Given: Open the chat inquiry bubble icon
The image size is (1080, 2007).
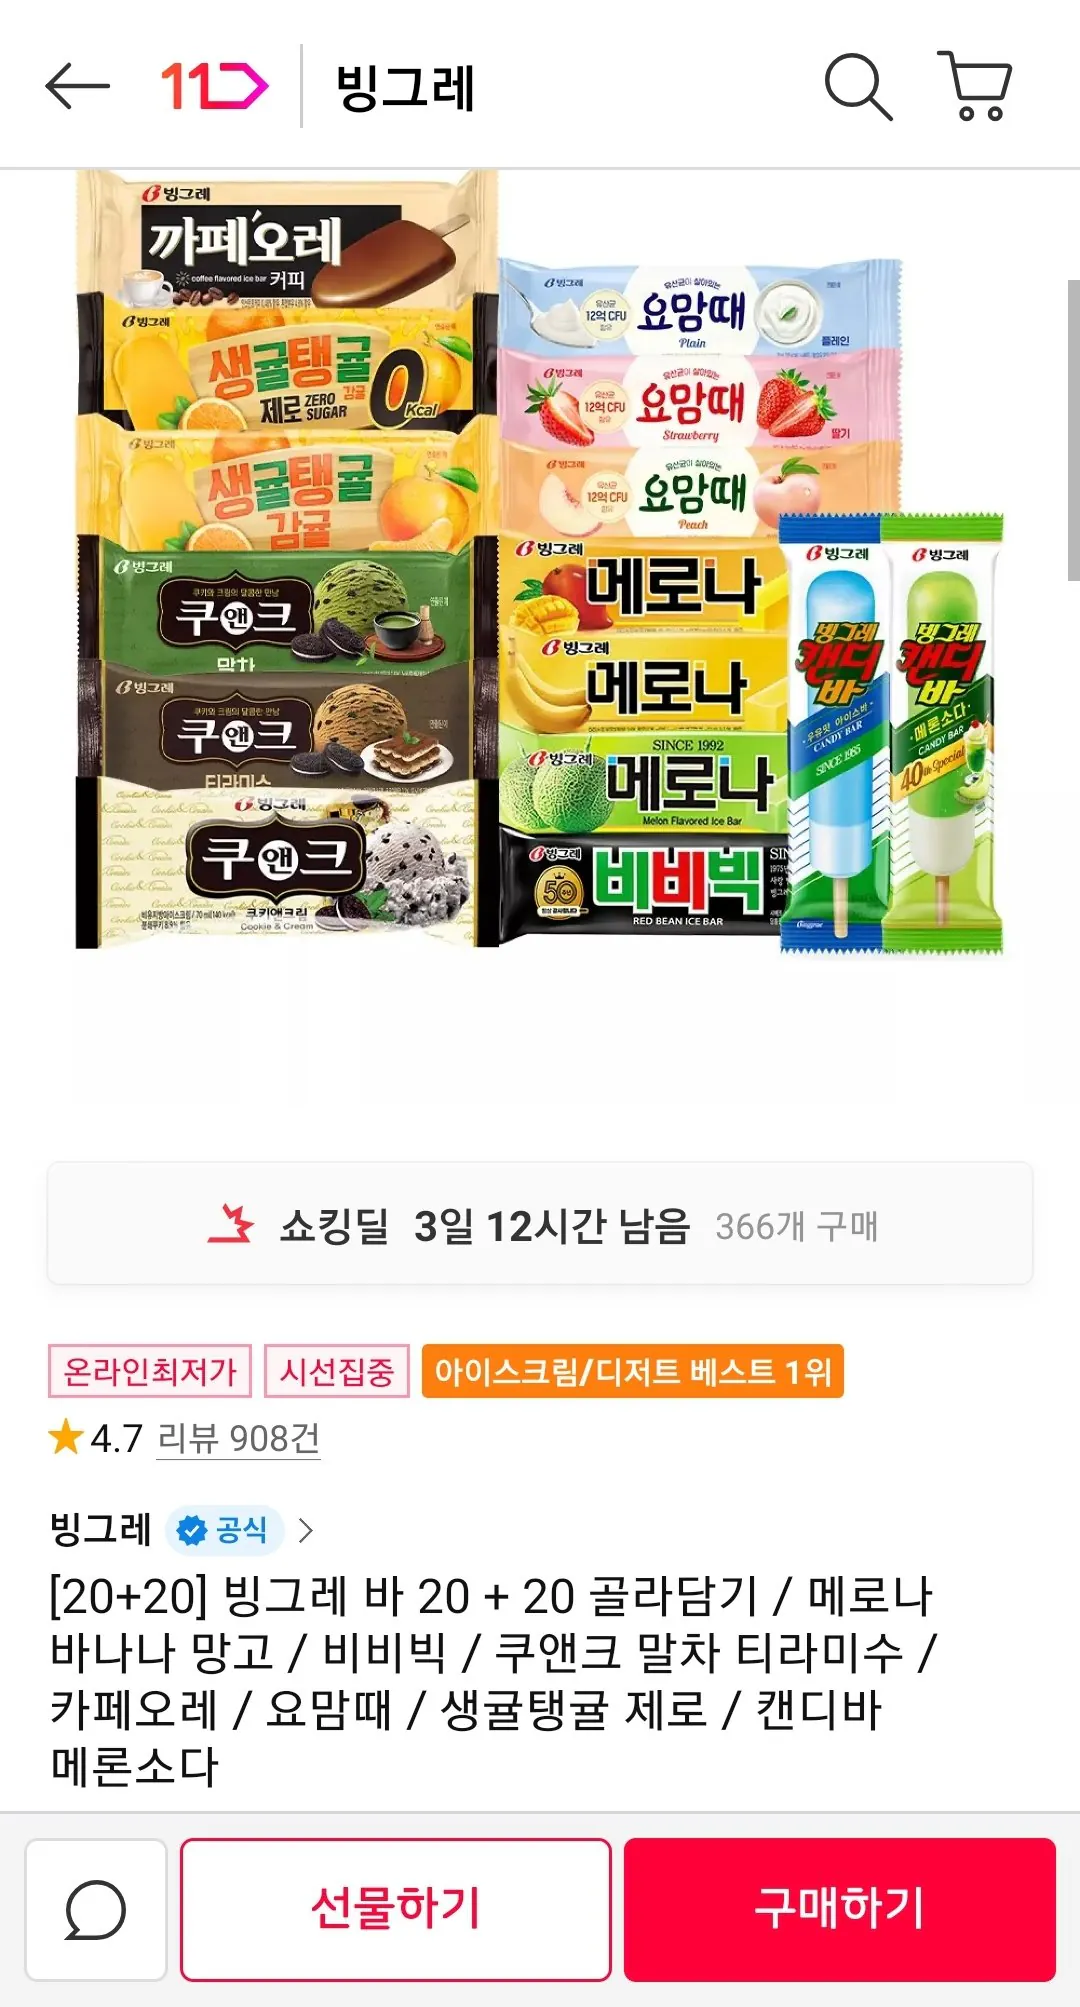Looking at the screenshot, I should 96,1909.
